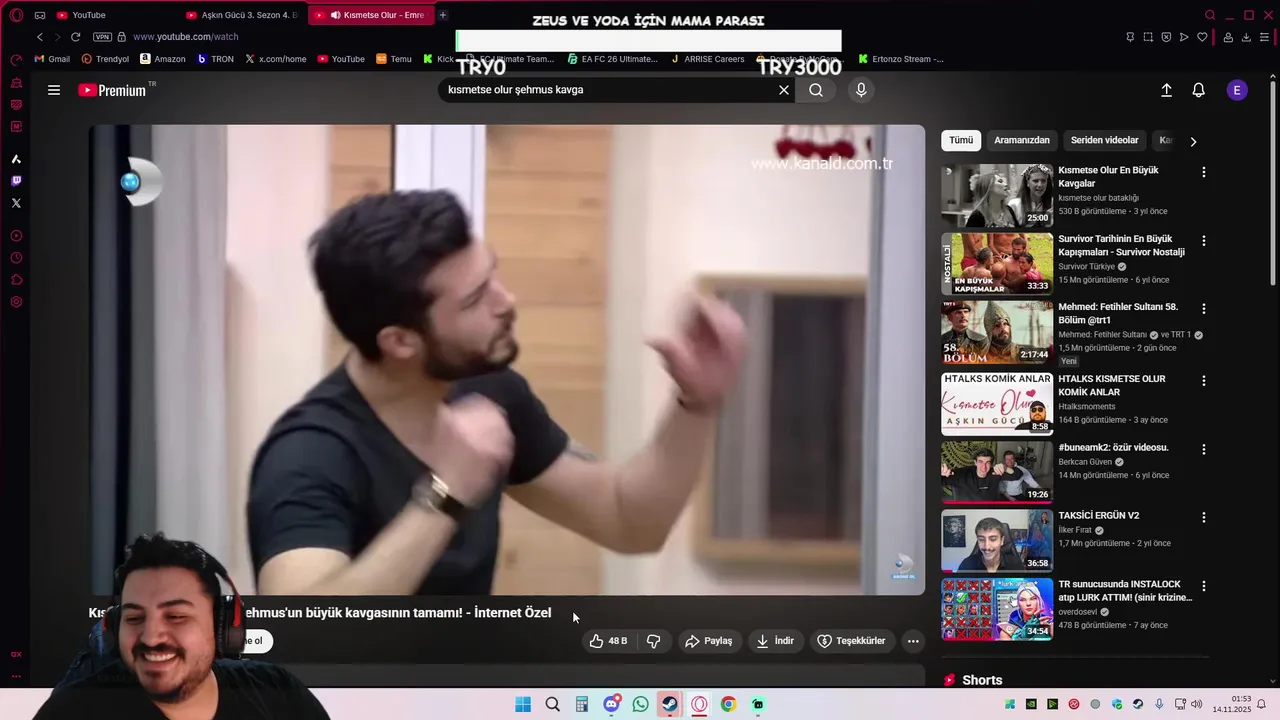
Task: Open the Windows Start menu
Action: pyautogui.click(x=523, y=704)
